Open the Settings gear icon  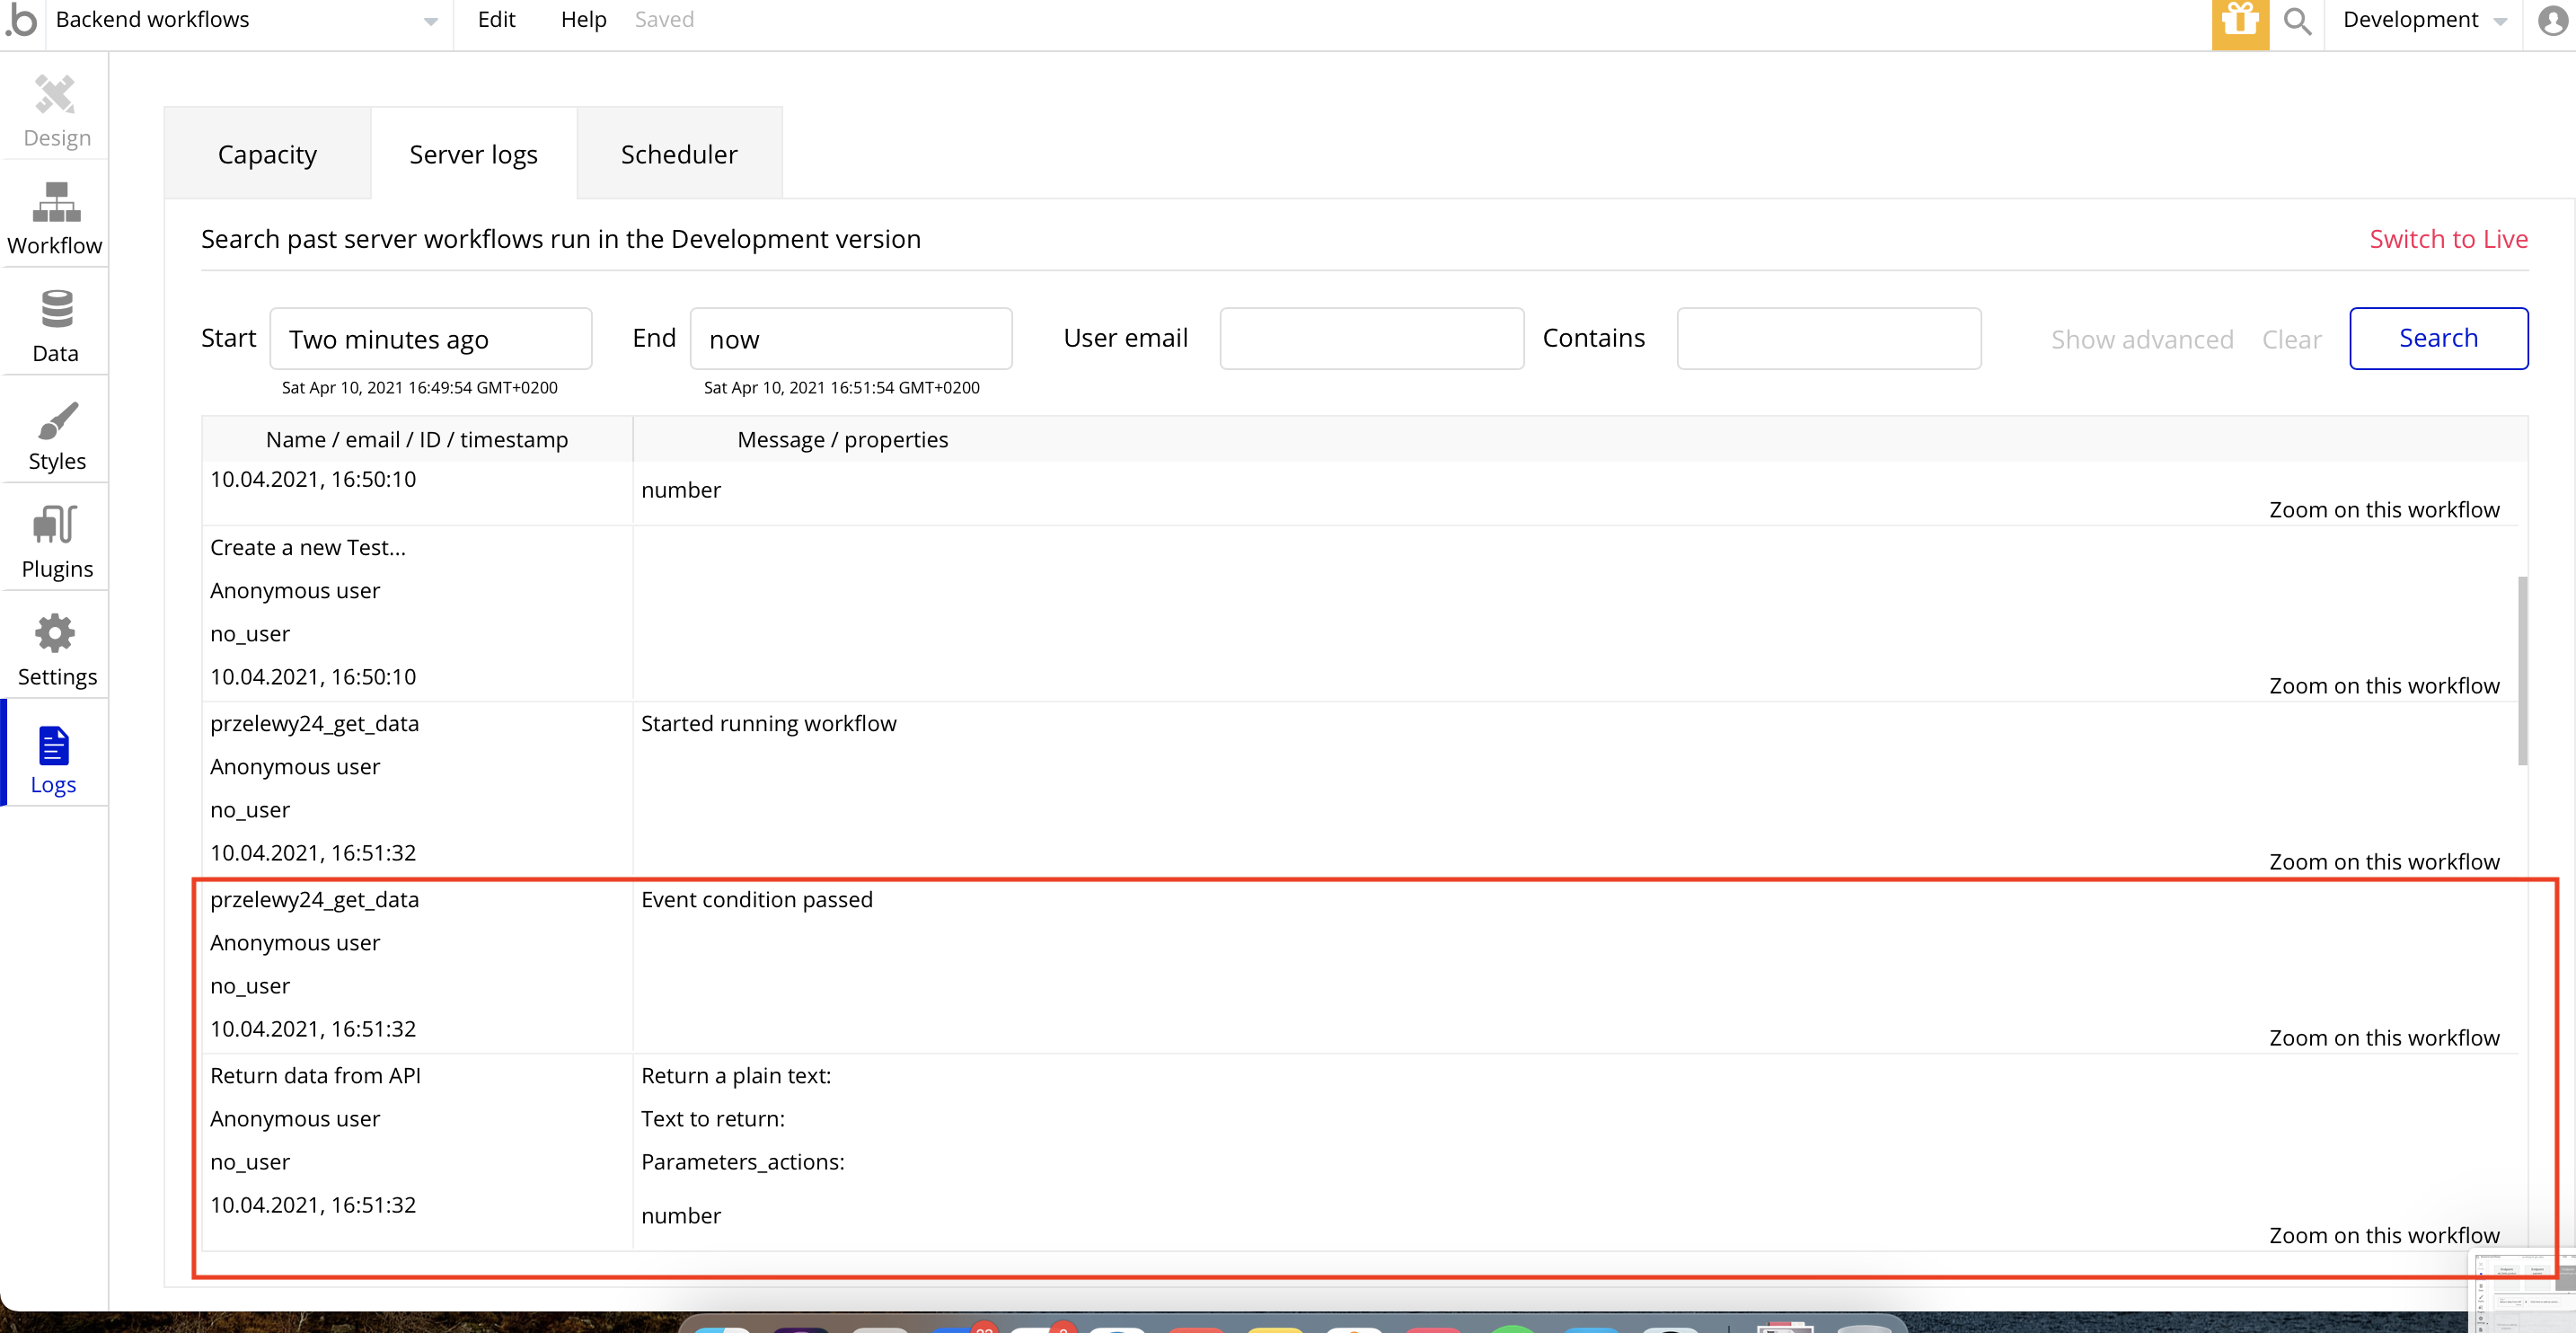(55, 634)
